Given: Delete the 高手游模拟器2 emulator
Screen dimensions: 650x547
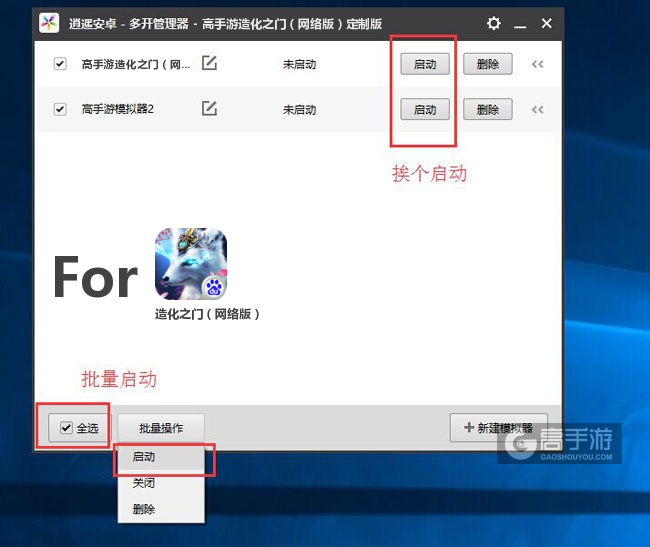Looking at the screenshot, I should 488,109.
